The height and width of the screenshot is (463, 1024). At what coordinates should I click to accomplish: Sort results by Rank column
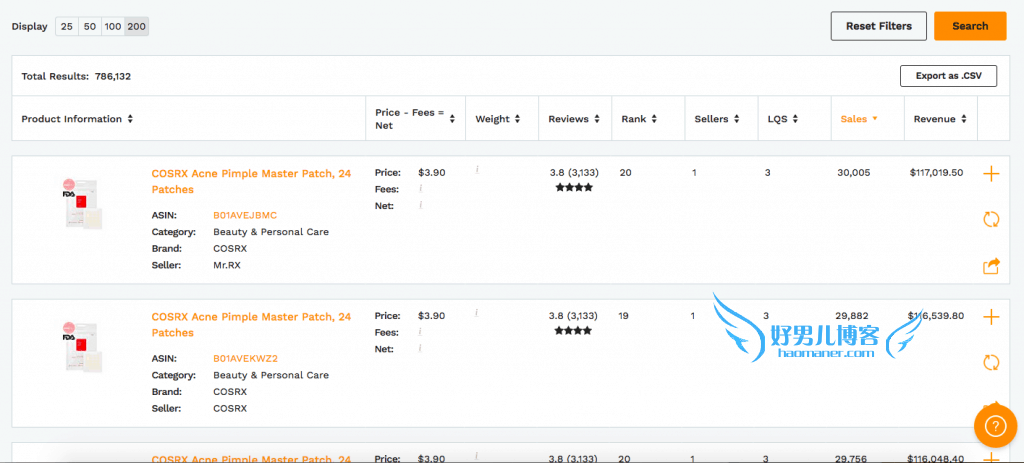tap(639, 119)
